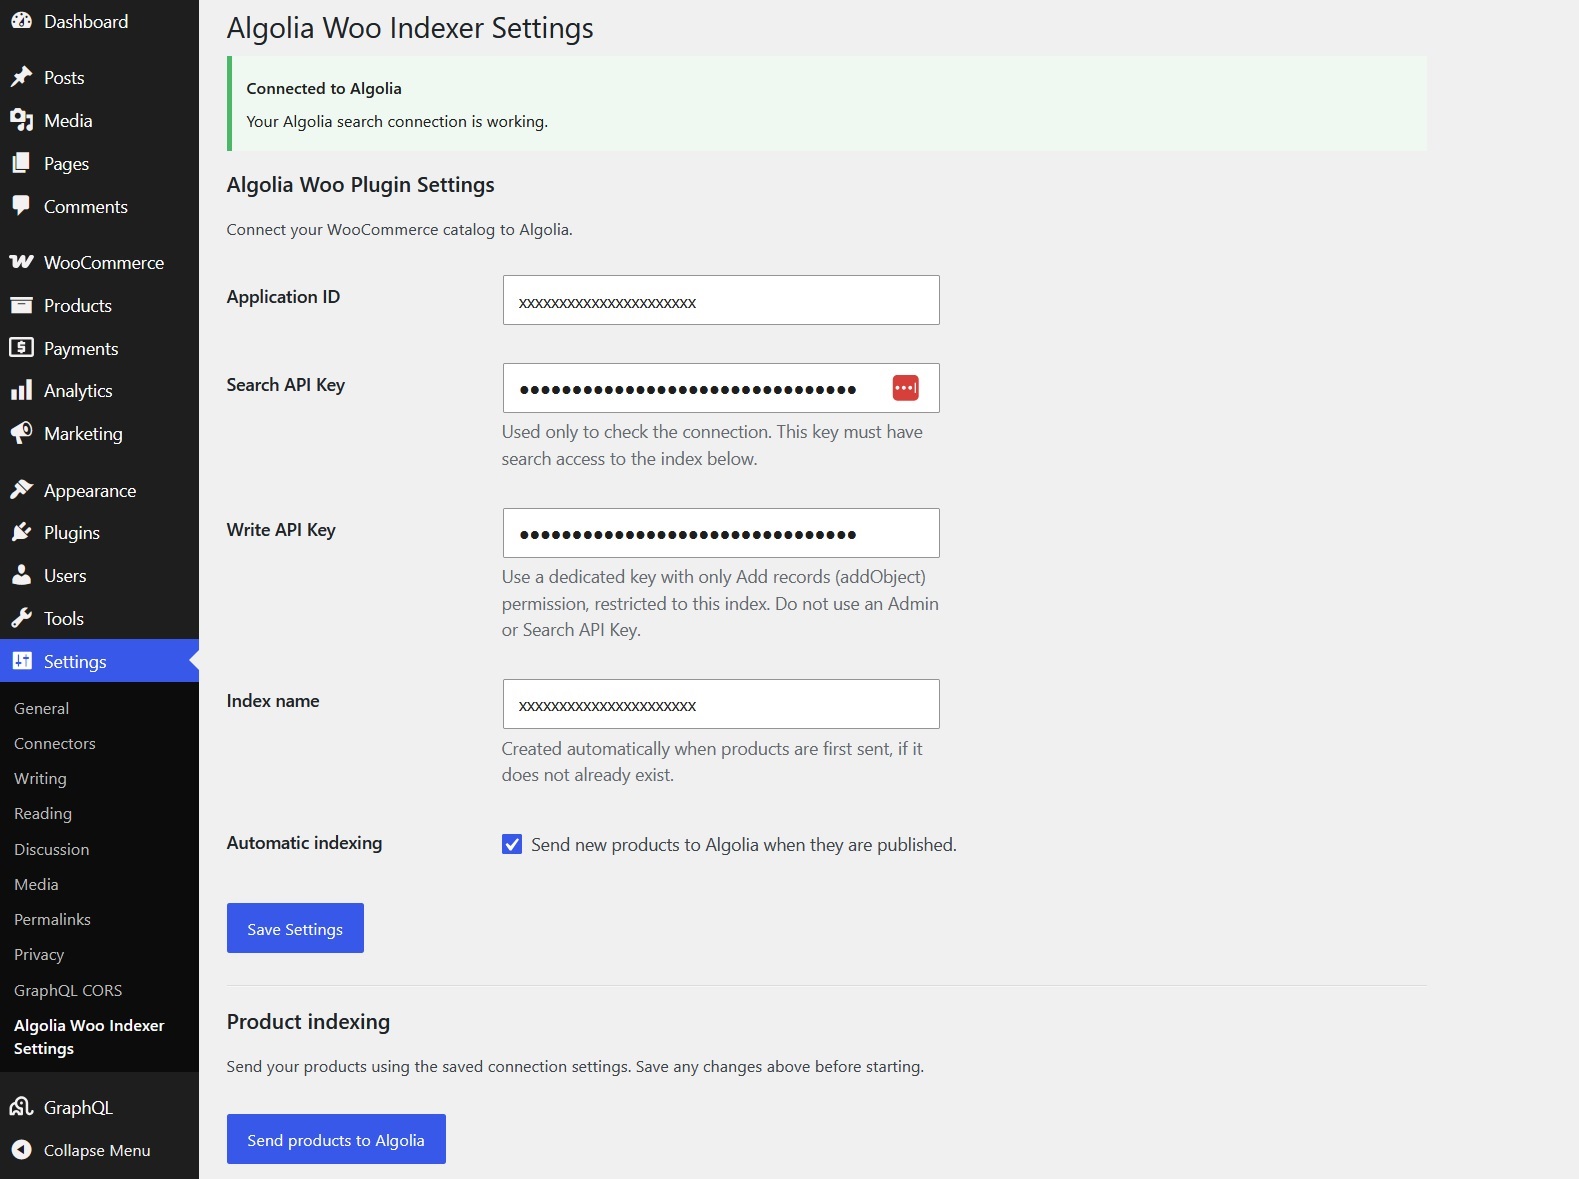Image resolution: width=1579 pixels, height=1179 pixels.
Task: Click the GraphQL logo icon
Action: coord(21,1107)
